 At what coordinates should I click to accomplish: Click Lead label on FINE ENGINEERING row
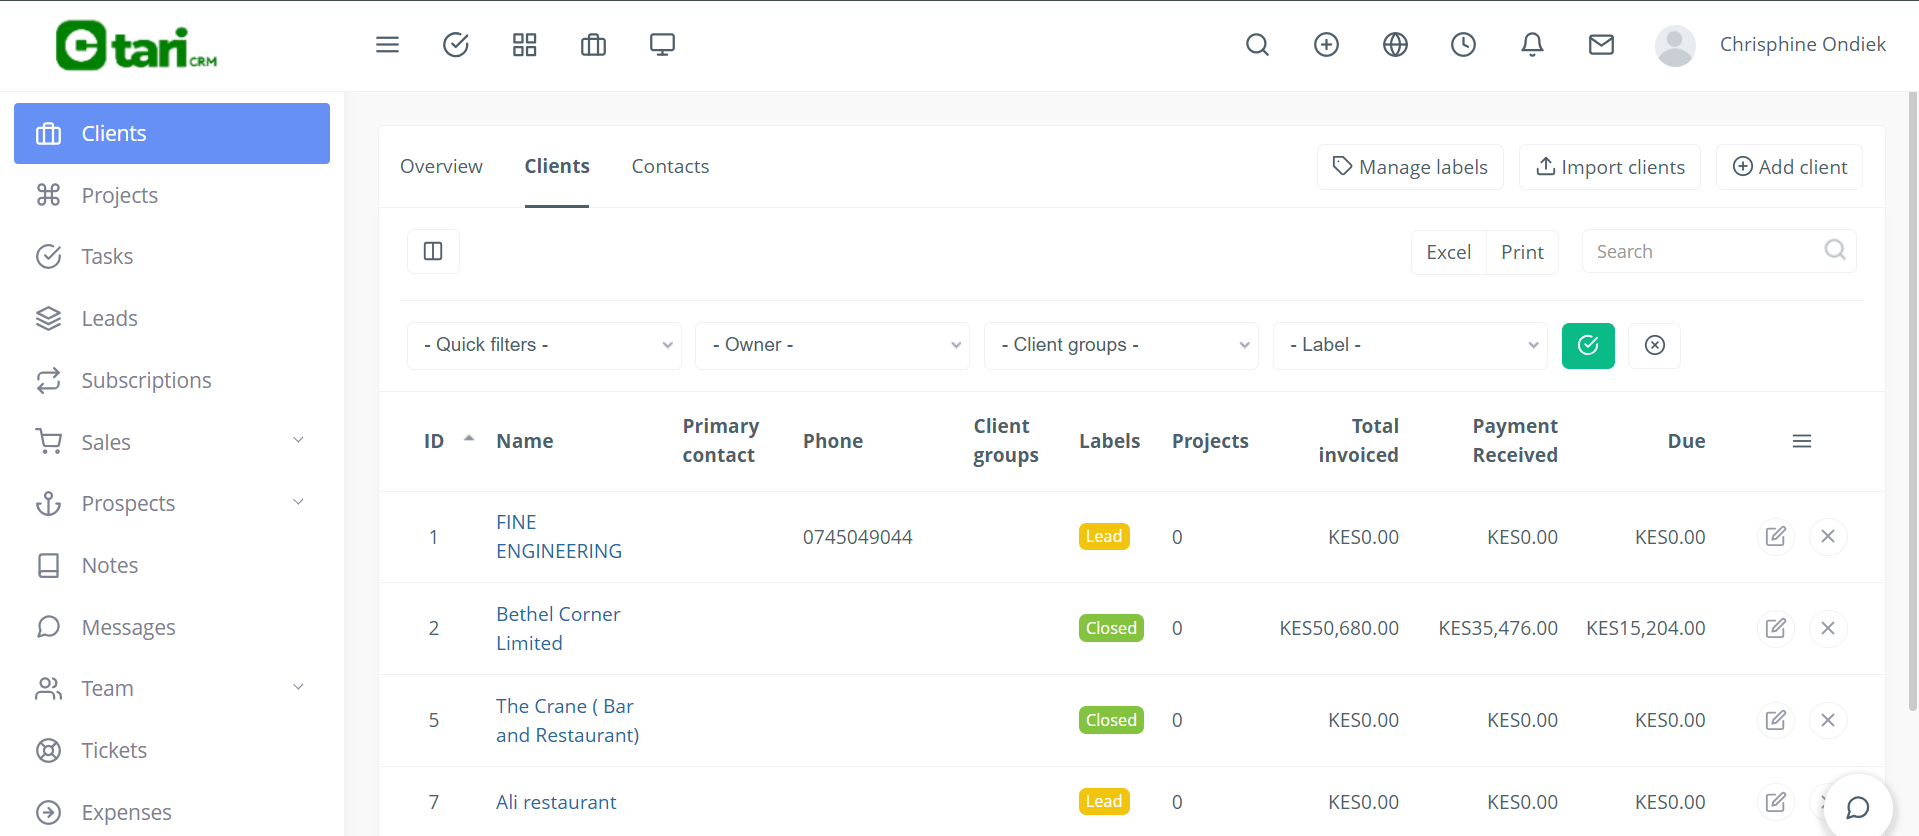point(1104,537)
